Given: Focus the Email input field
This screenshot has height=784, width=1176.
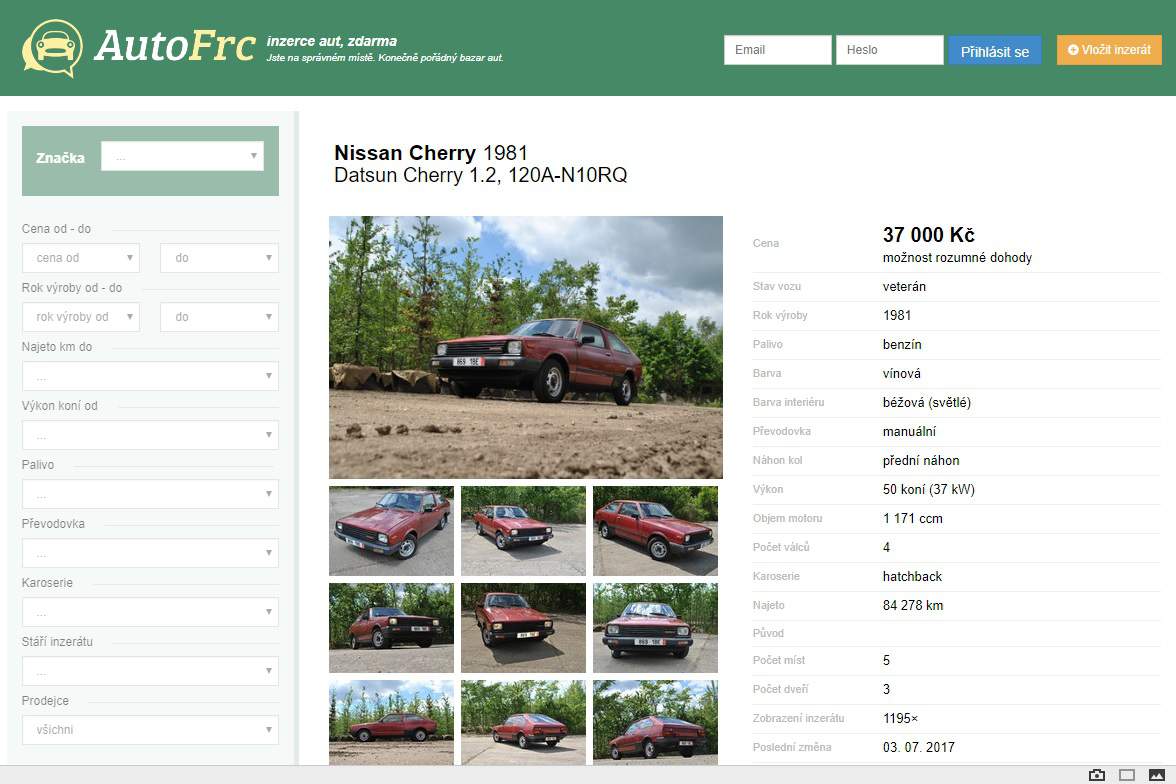Looking at the screenshot, I should (x=778, y=50).
